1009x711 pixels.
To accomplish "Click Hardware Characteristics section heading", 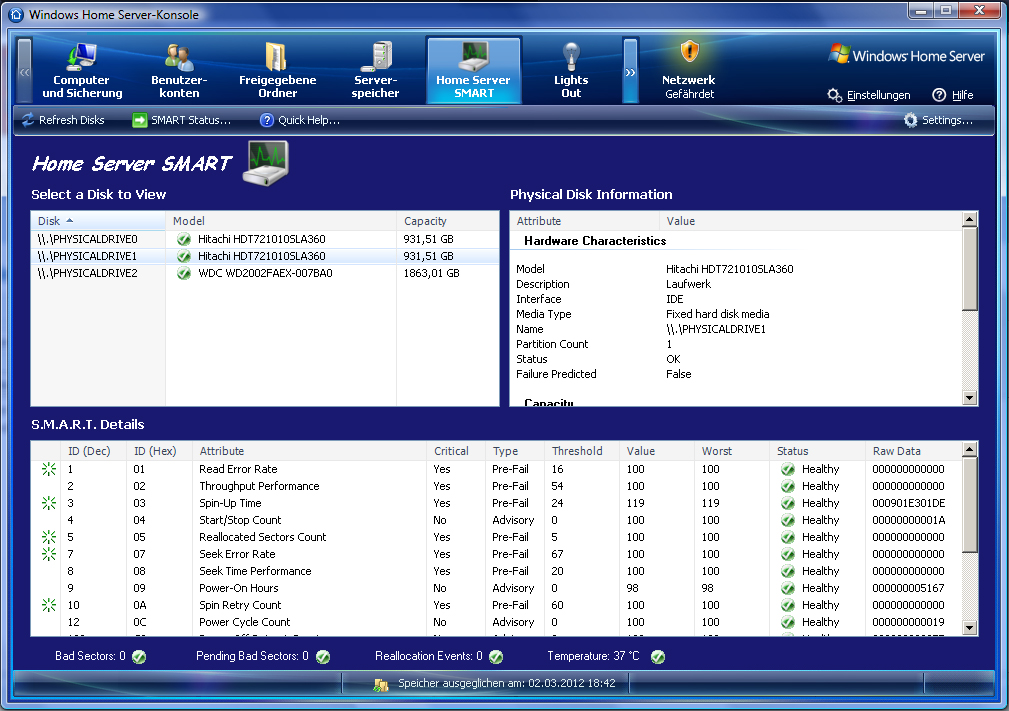I will coord(595,241).
